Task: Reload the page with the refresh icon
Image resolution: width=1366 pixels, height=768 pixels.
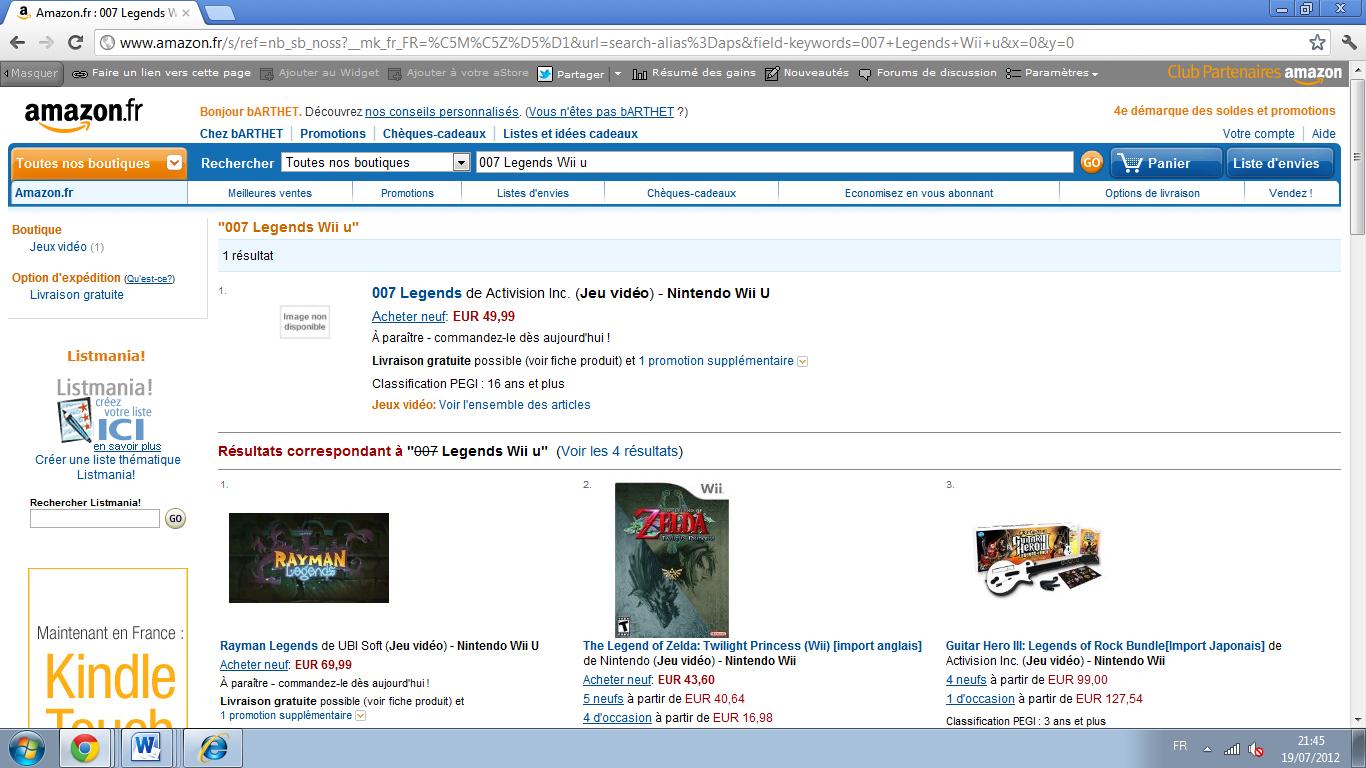Action: point(75,43)
